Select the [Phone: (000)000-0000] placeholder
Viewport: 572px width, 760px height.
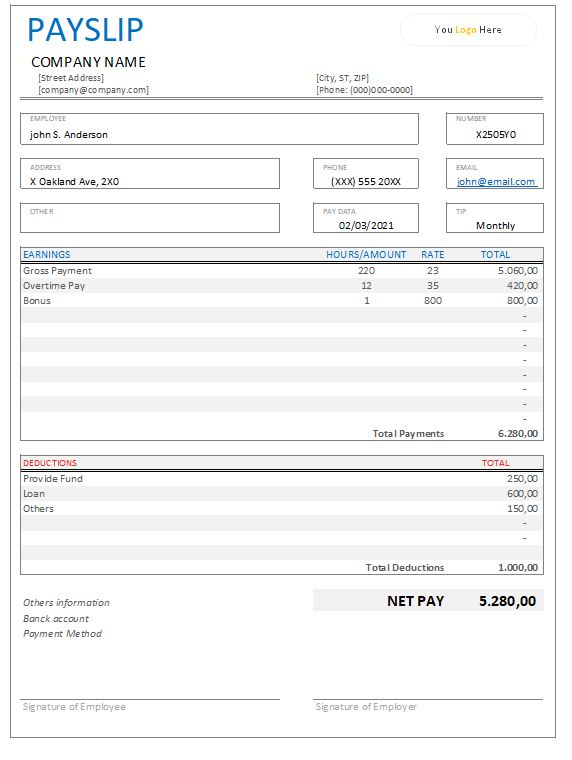[365, 90]
